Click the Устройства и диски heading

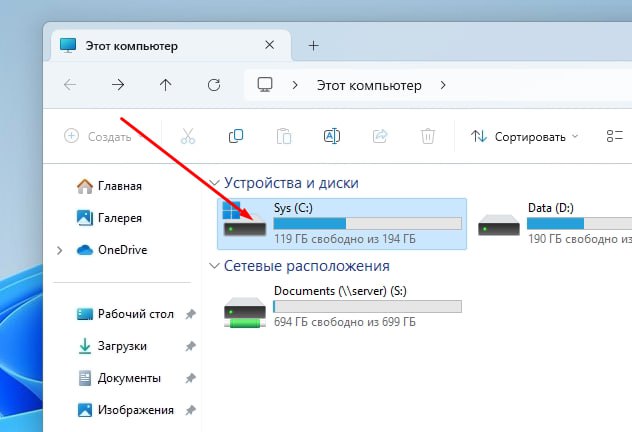(291, 183)
